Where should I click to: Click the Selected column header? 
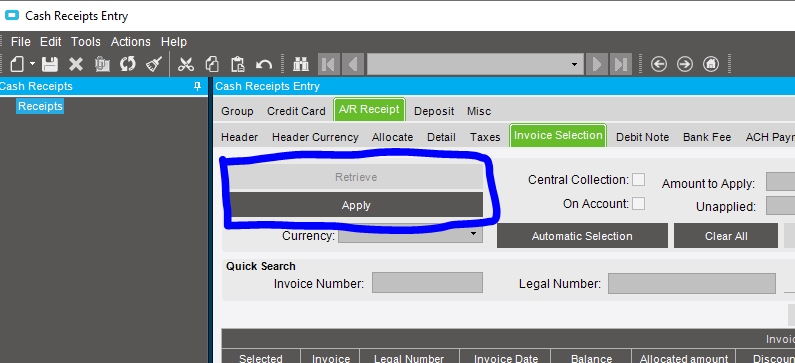[x=261, y=356]
